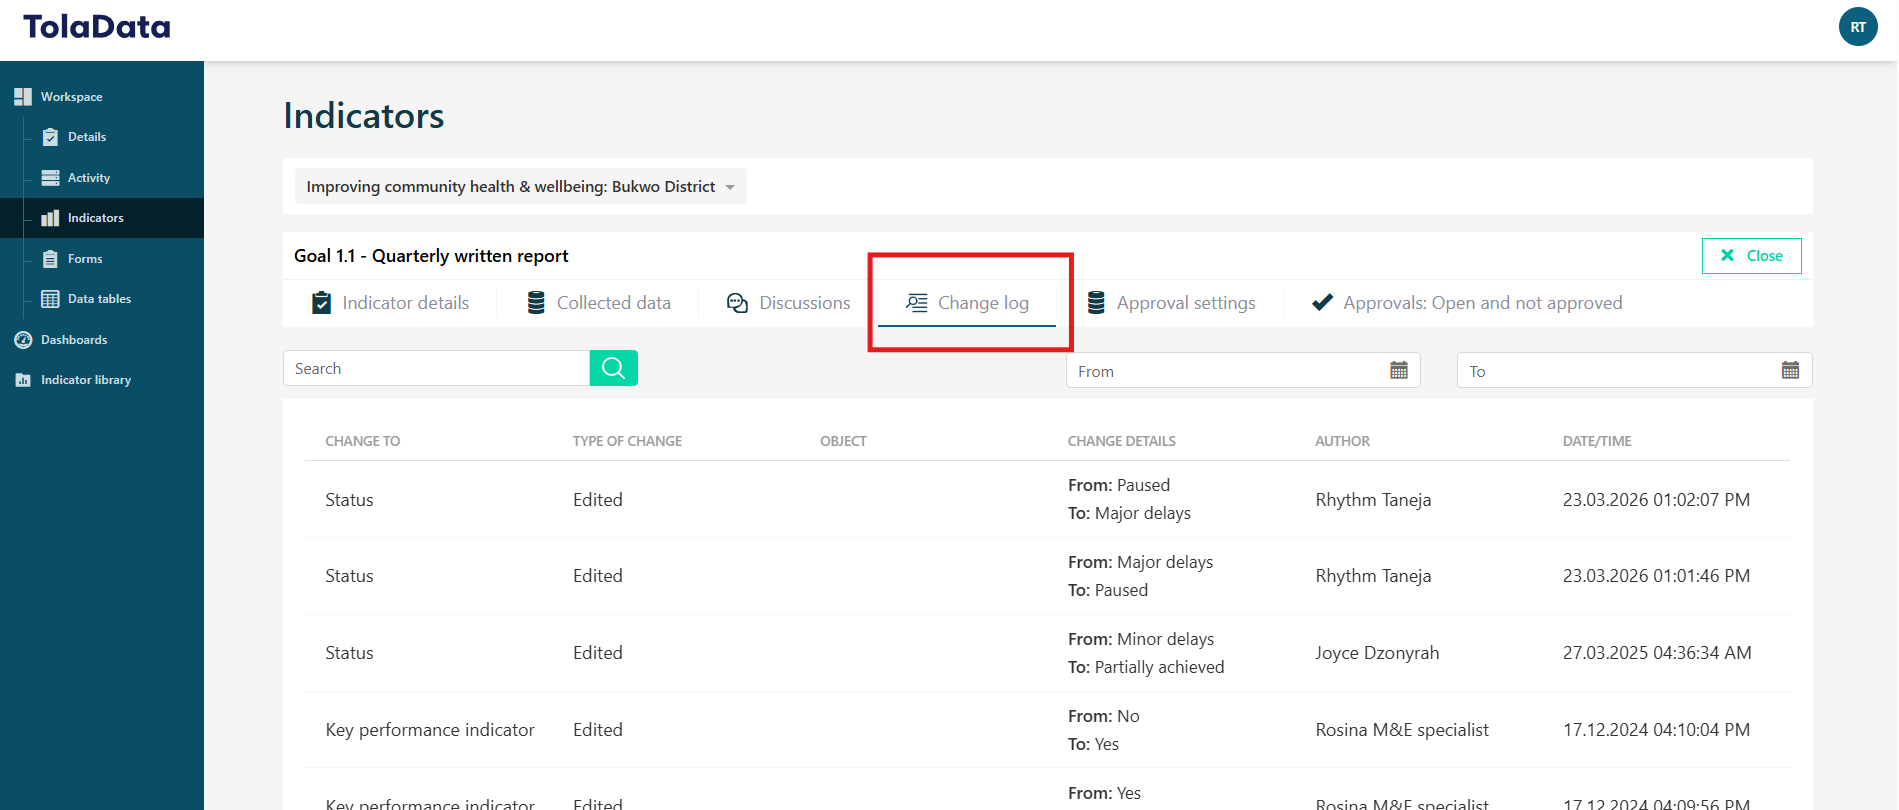Open the From date calendar picker
The width and height of the screenshot is (1899, 810).
(1398, 371)
